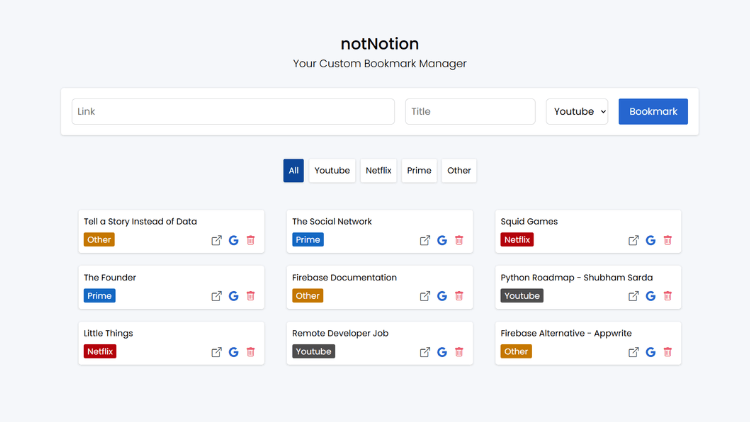The width and height of the screenshot is (750, 422).
Task: Select 'Remote Developer Job' title text
Action: [340, 333]
